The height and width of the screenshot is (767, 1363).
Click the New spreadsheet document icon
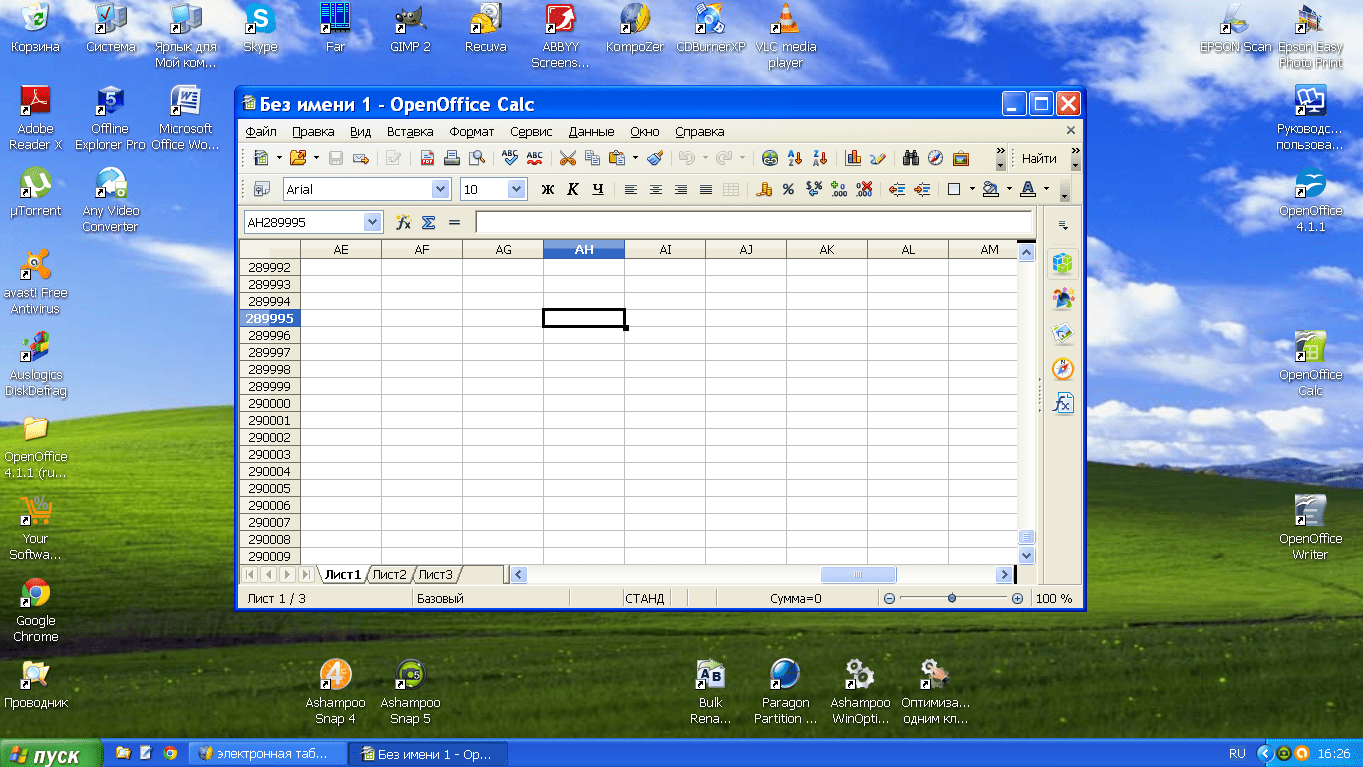pos(262,158)
